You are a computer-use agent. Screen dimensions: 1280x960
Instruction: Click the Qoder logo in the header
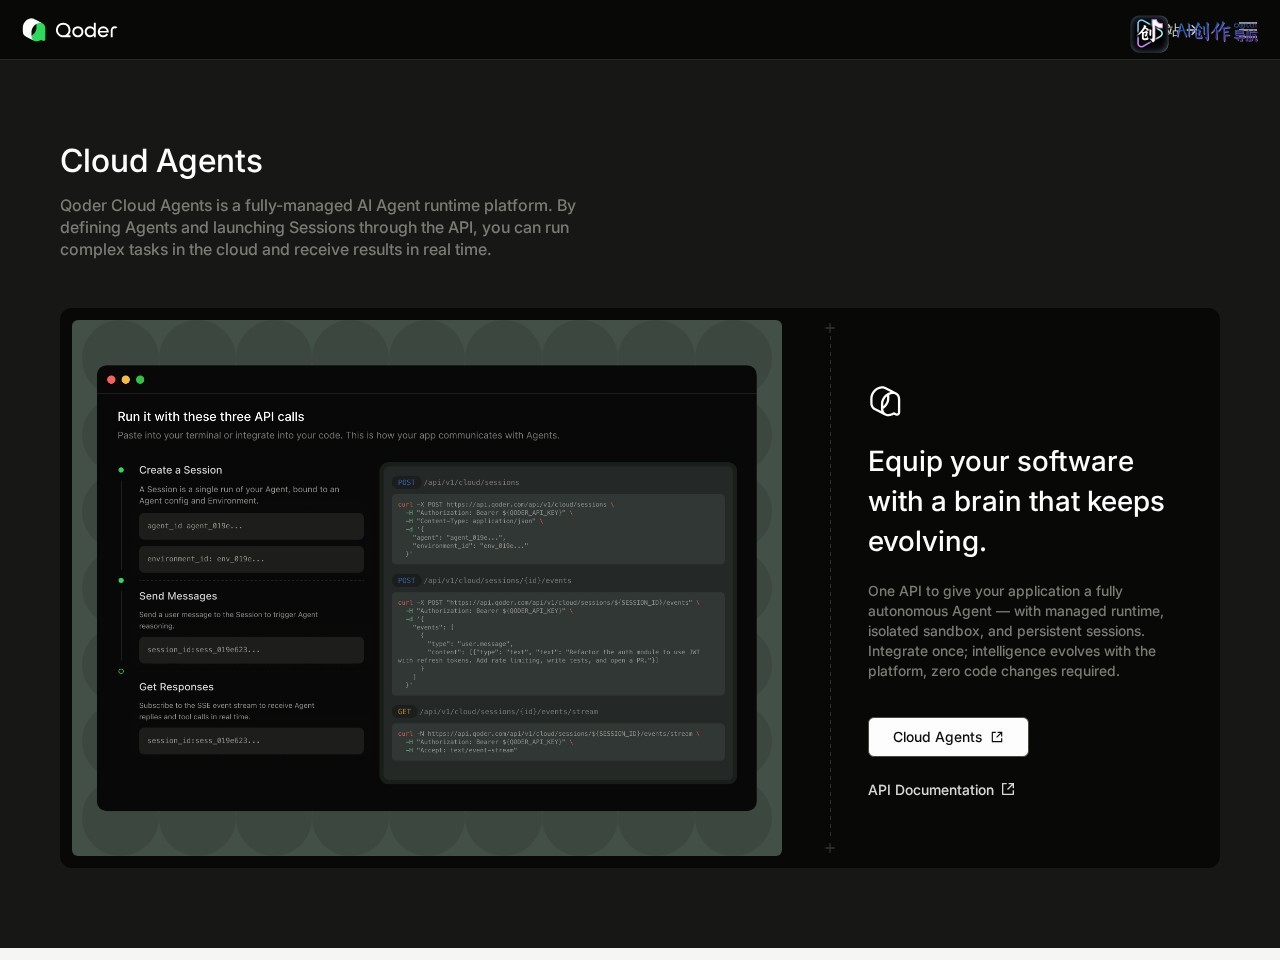[70, 30]
